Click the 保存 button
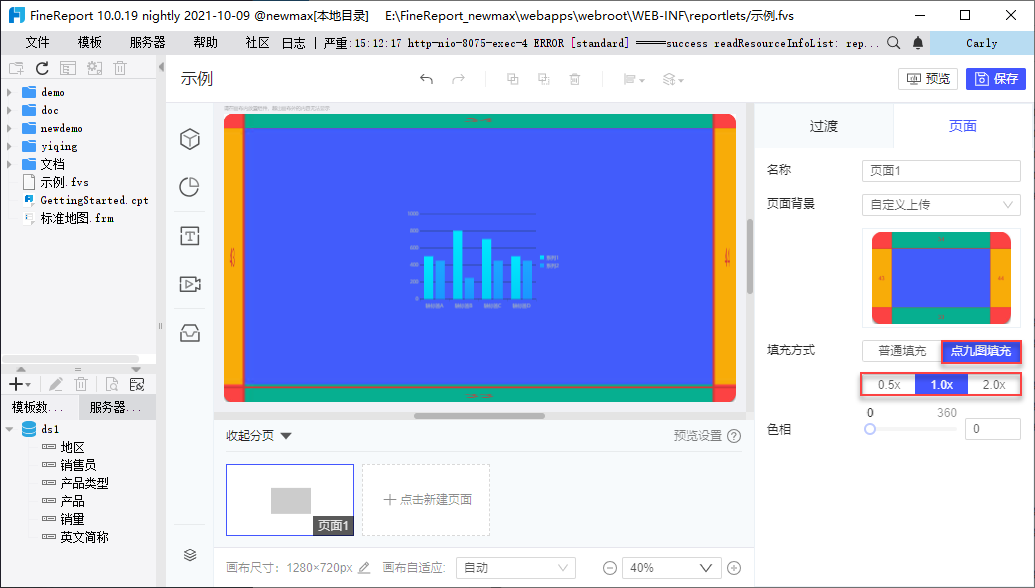Image resolution: width=1035 pixels, height=588 pixels. coord(995,79)
